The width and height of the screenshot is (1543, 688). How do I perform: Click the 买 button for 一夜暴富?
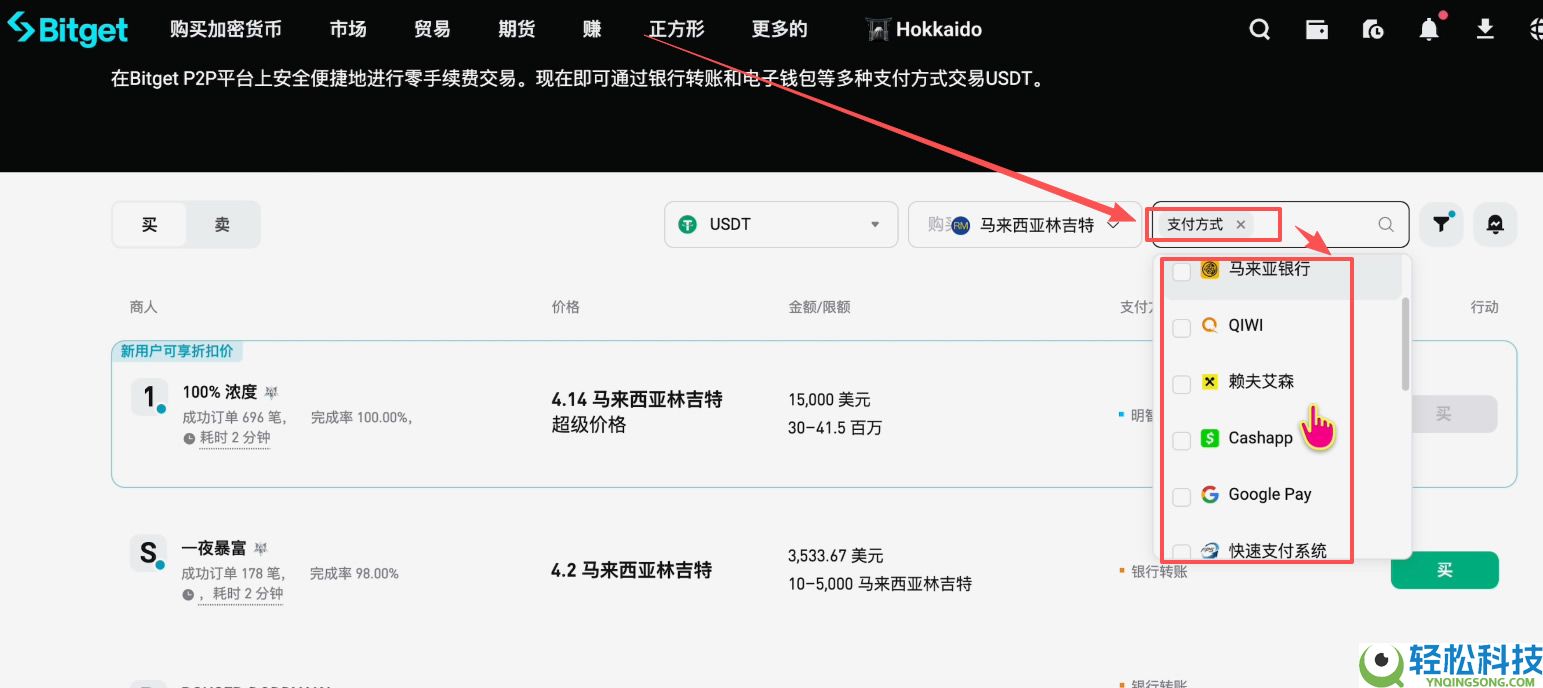(x=1444, y=569)
